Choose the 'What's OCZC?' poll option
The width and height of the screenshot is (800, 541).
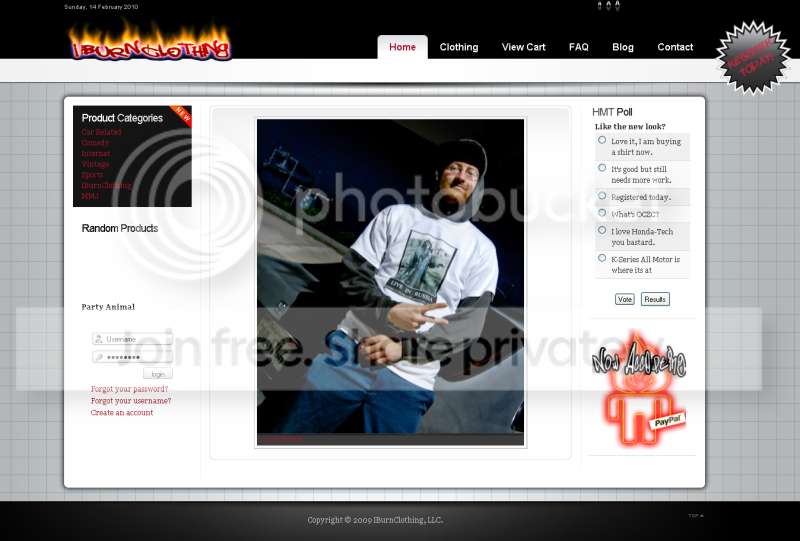(x=602, y=212)
